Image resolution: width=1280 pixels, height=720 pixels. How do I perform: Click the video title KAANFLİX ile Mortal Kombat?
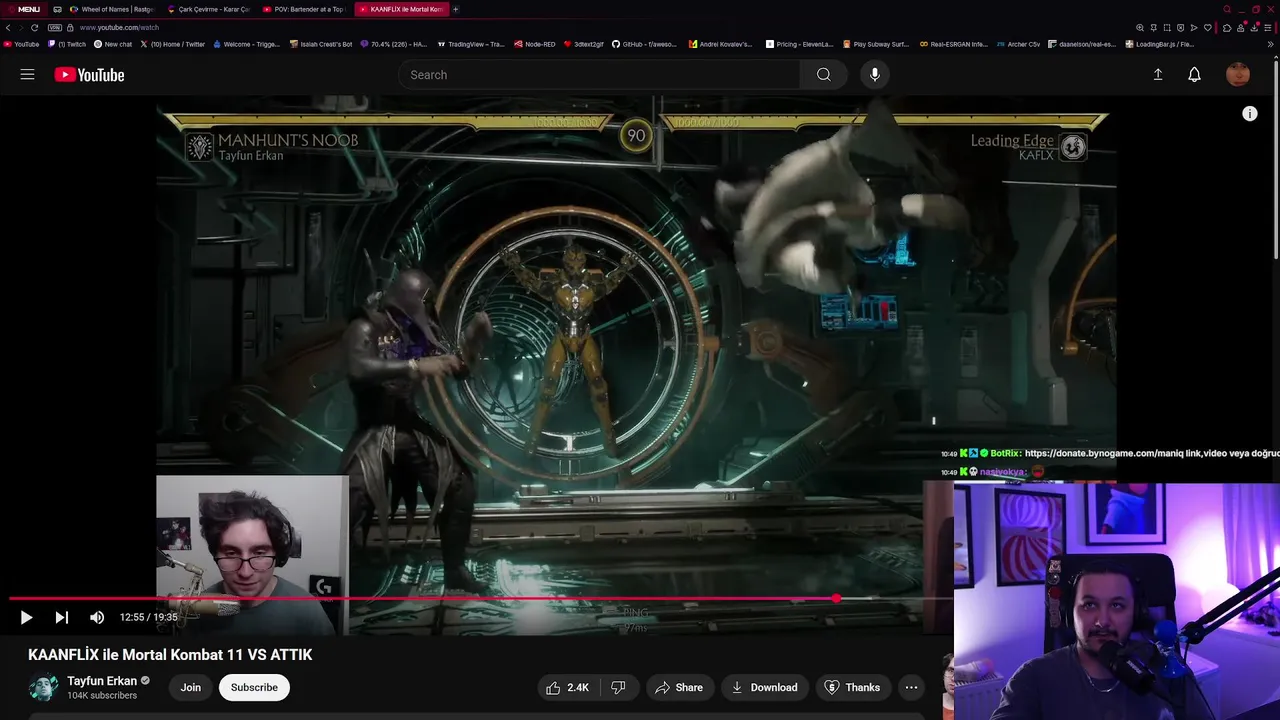(x=170, y=655)
